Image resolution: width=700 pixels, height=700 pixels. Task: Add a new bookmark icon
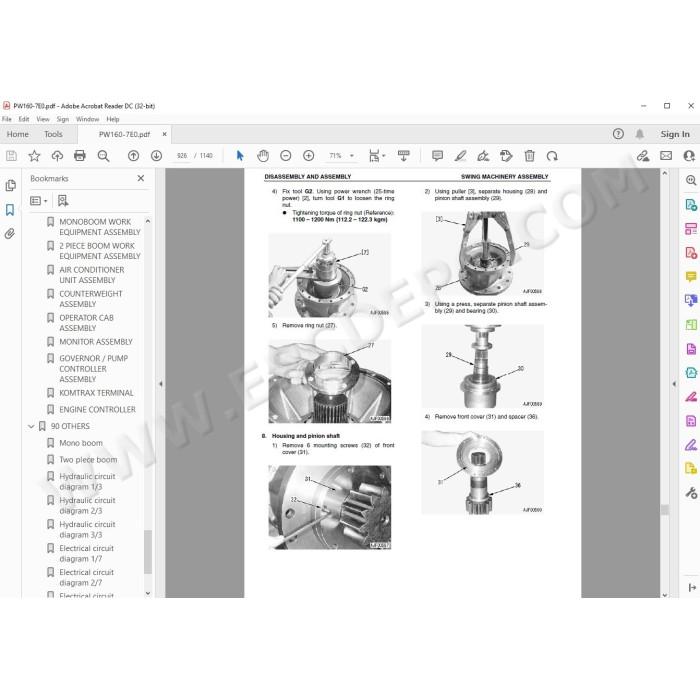(63, 201)
